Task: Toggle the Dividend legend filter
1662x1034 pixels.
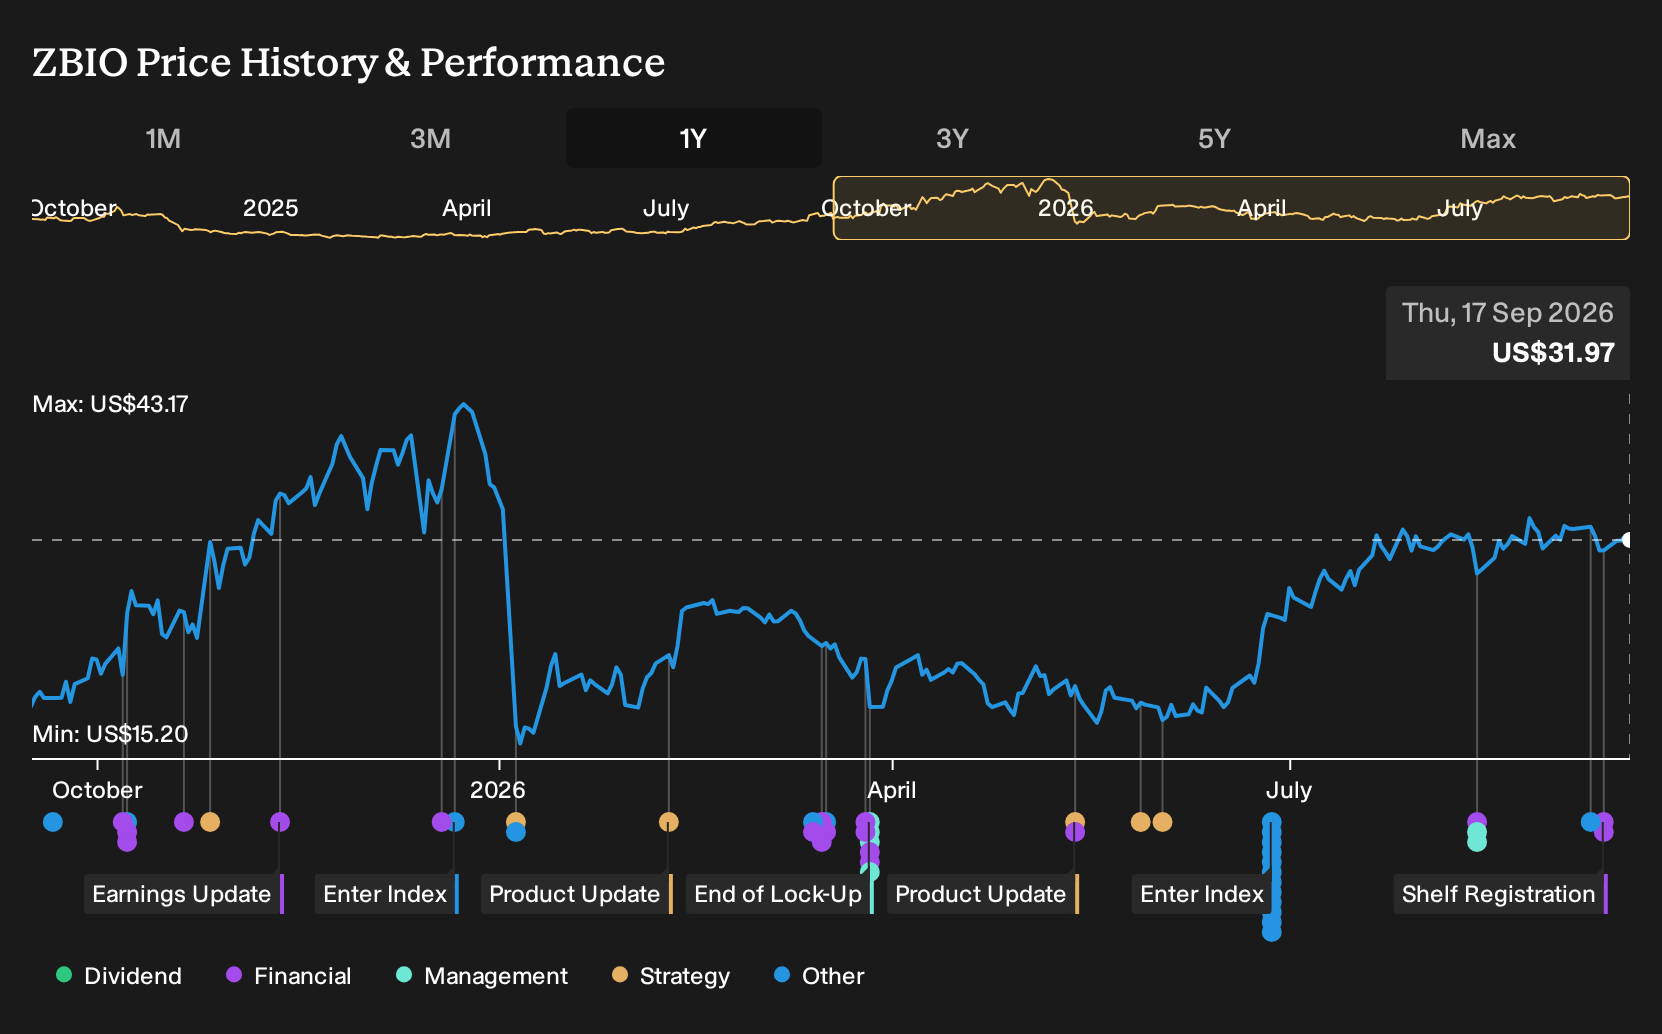Action: pos(119,976)
